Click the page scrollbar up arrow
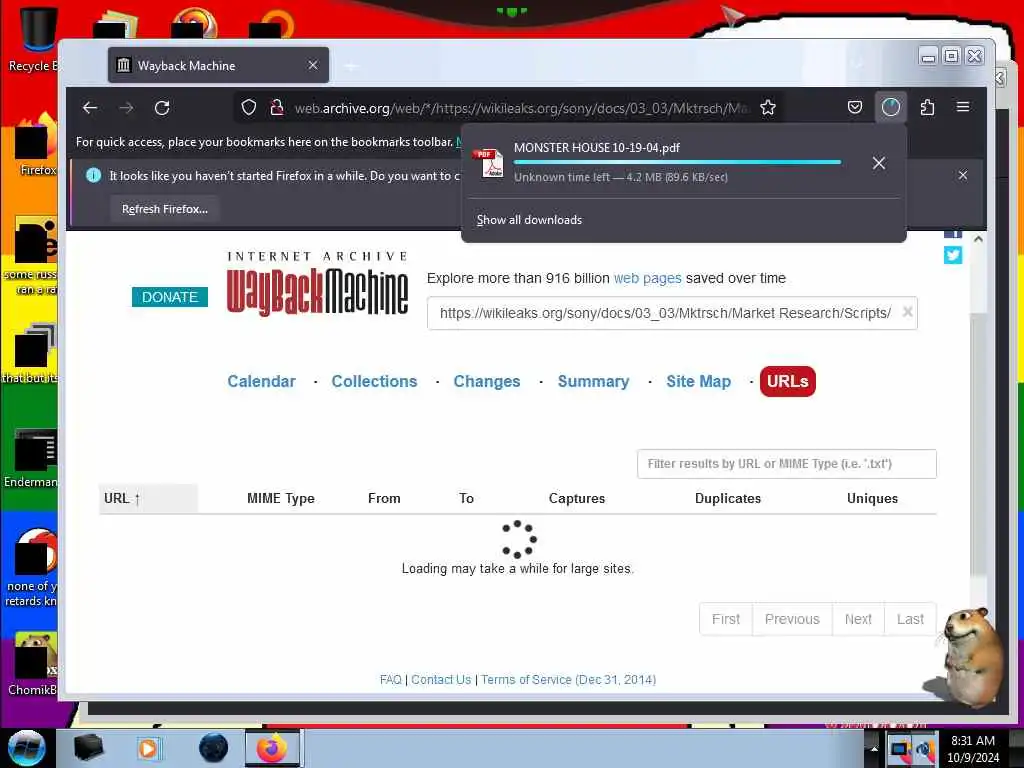 [x=978, y=239]
